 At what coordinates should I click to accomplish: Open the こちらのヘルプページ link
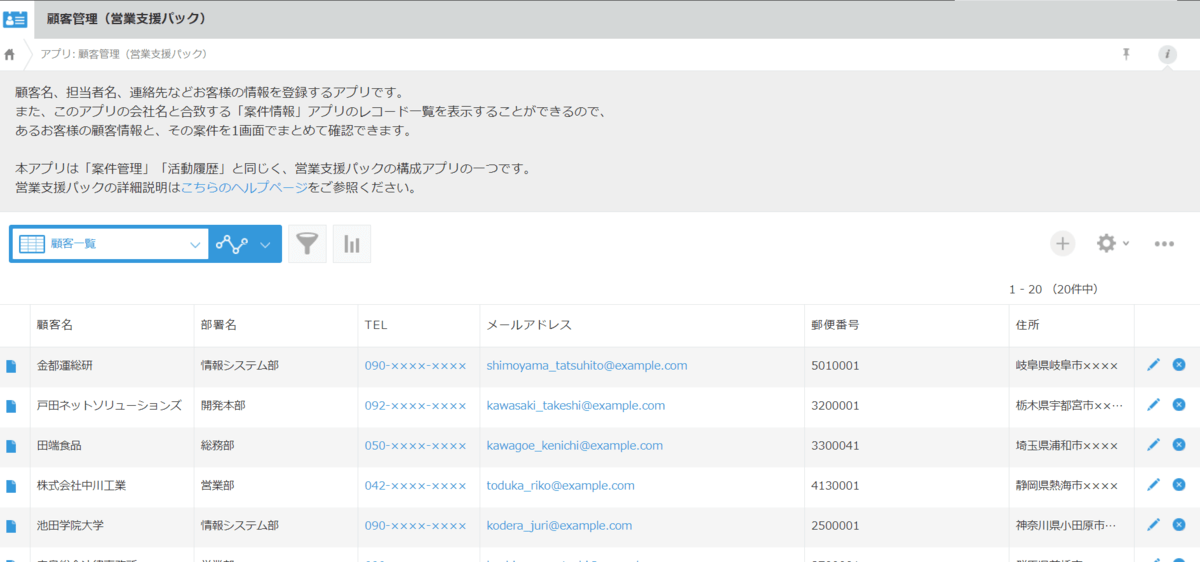click(243, 187)
